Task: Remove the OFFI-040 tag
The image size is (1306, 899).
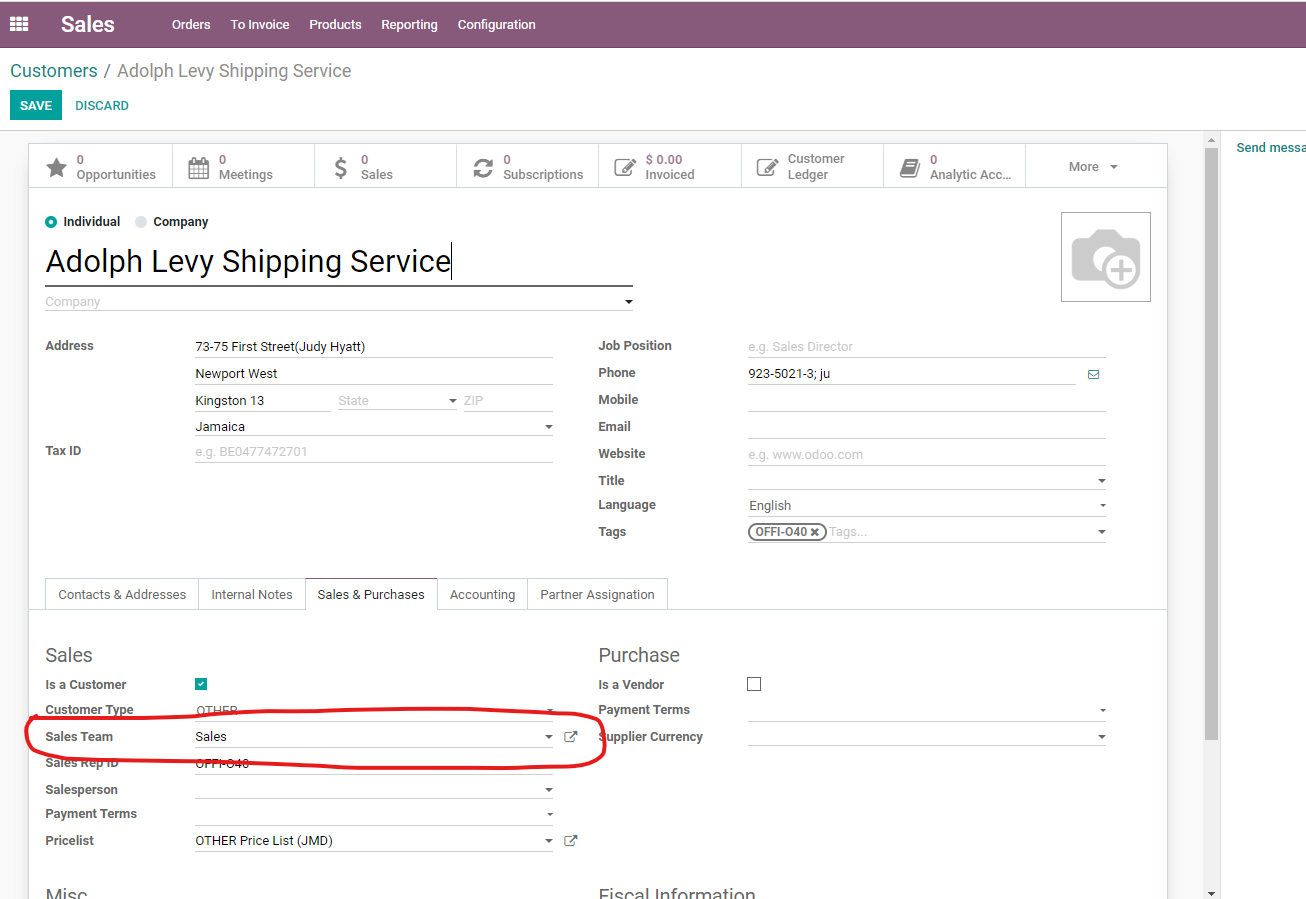Action: click(x=815, y=532)
